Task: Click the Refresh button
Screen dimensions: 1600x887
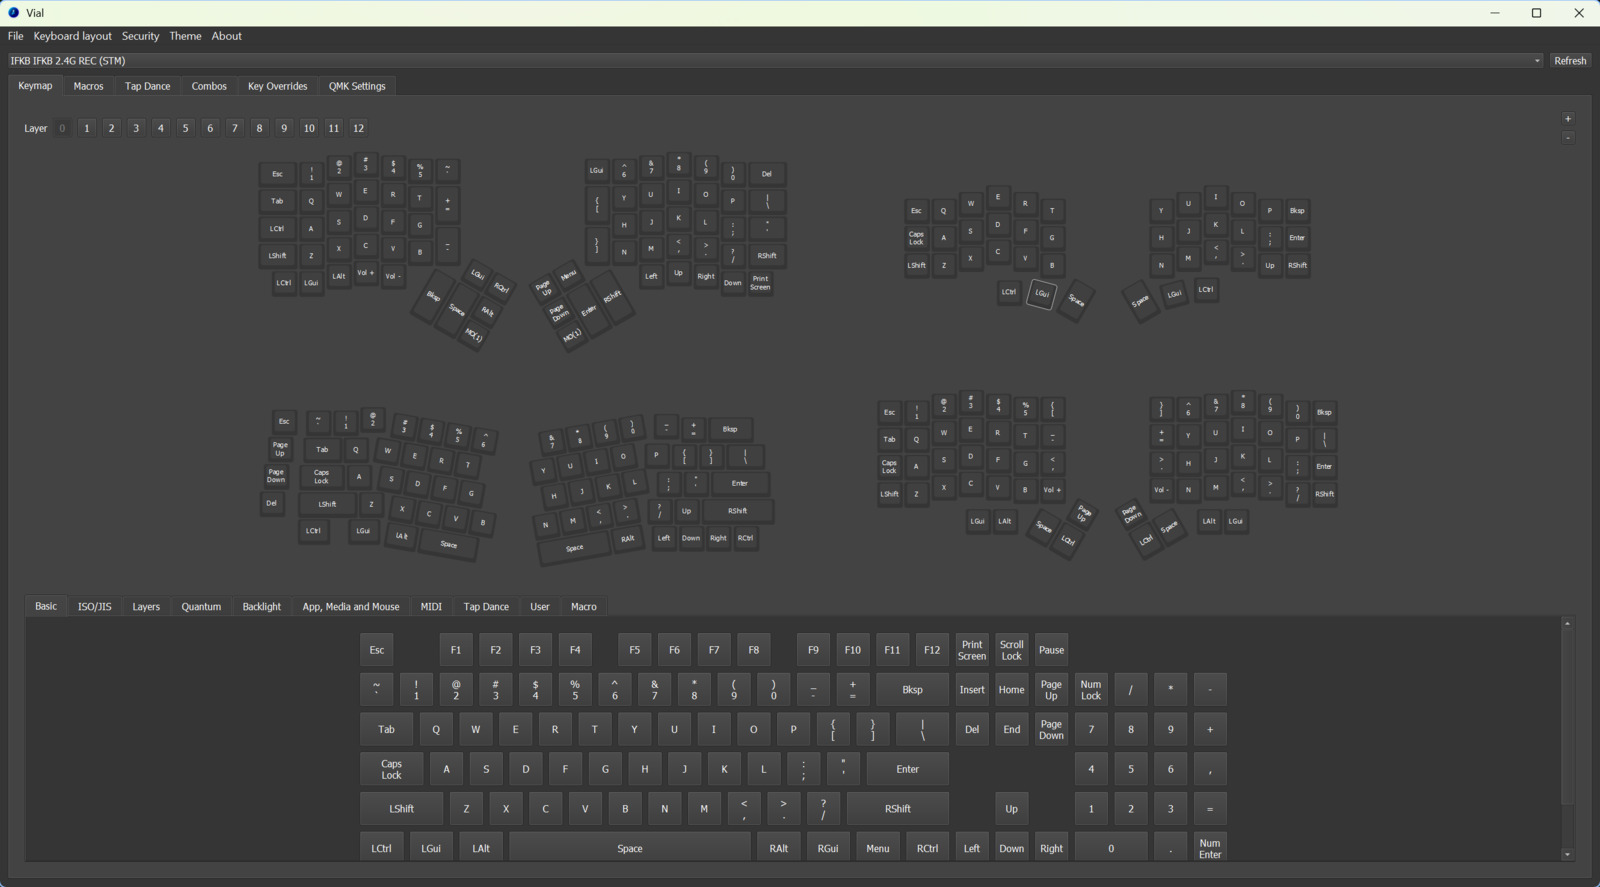Action: point(1569,61)
